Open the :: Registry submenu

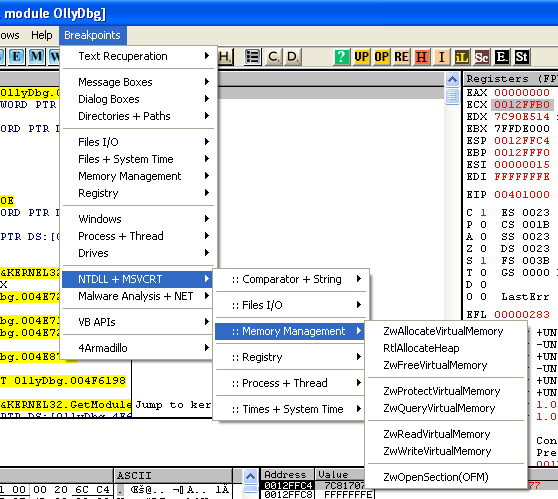(x=291, y=357)
